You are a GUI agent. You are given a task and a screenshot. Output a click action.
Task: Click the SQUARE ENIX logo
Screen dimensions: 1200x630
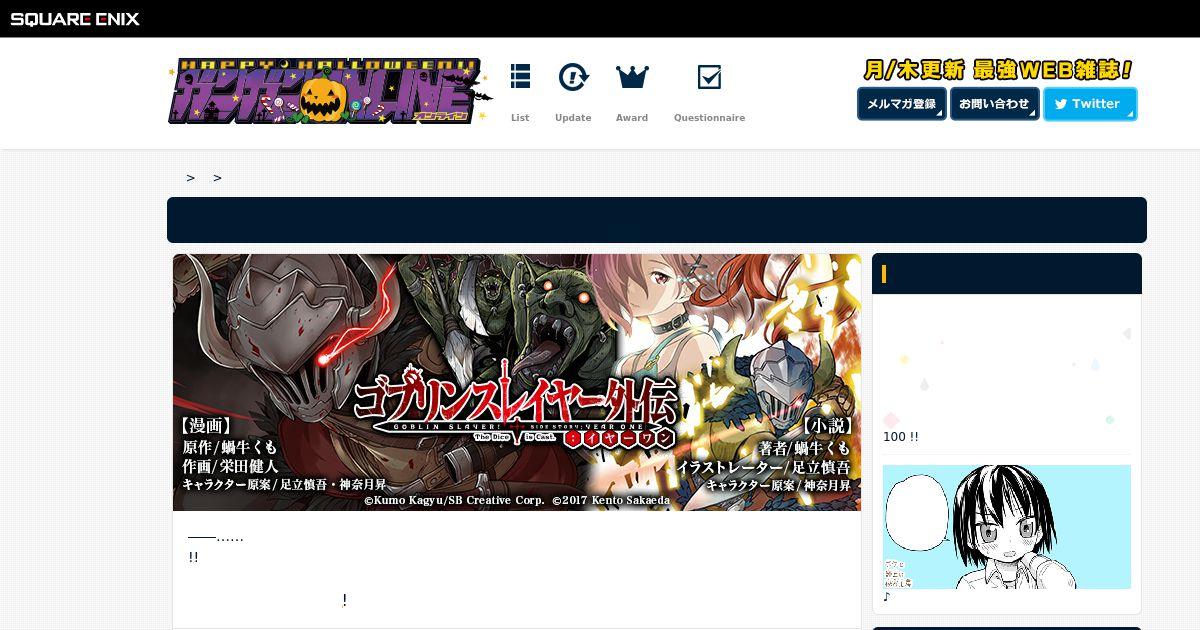75,18
